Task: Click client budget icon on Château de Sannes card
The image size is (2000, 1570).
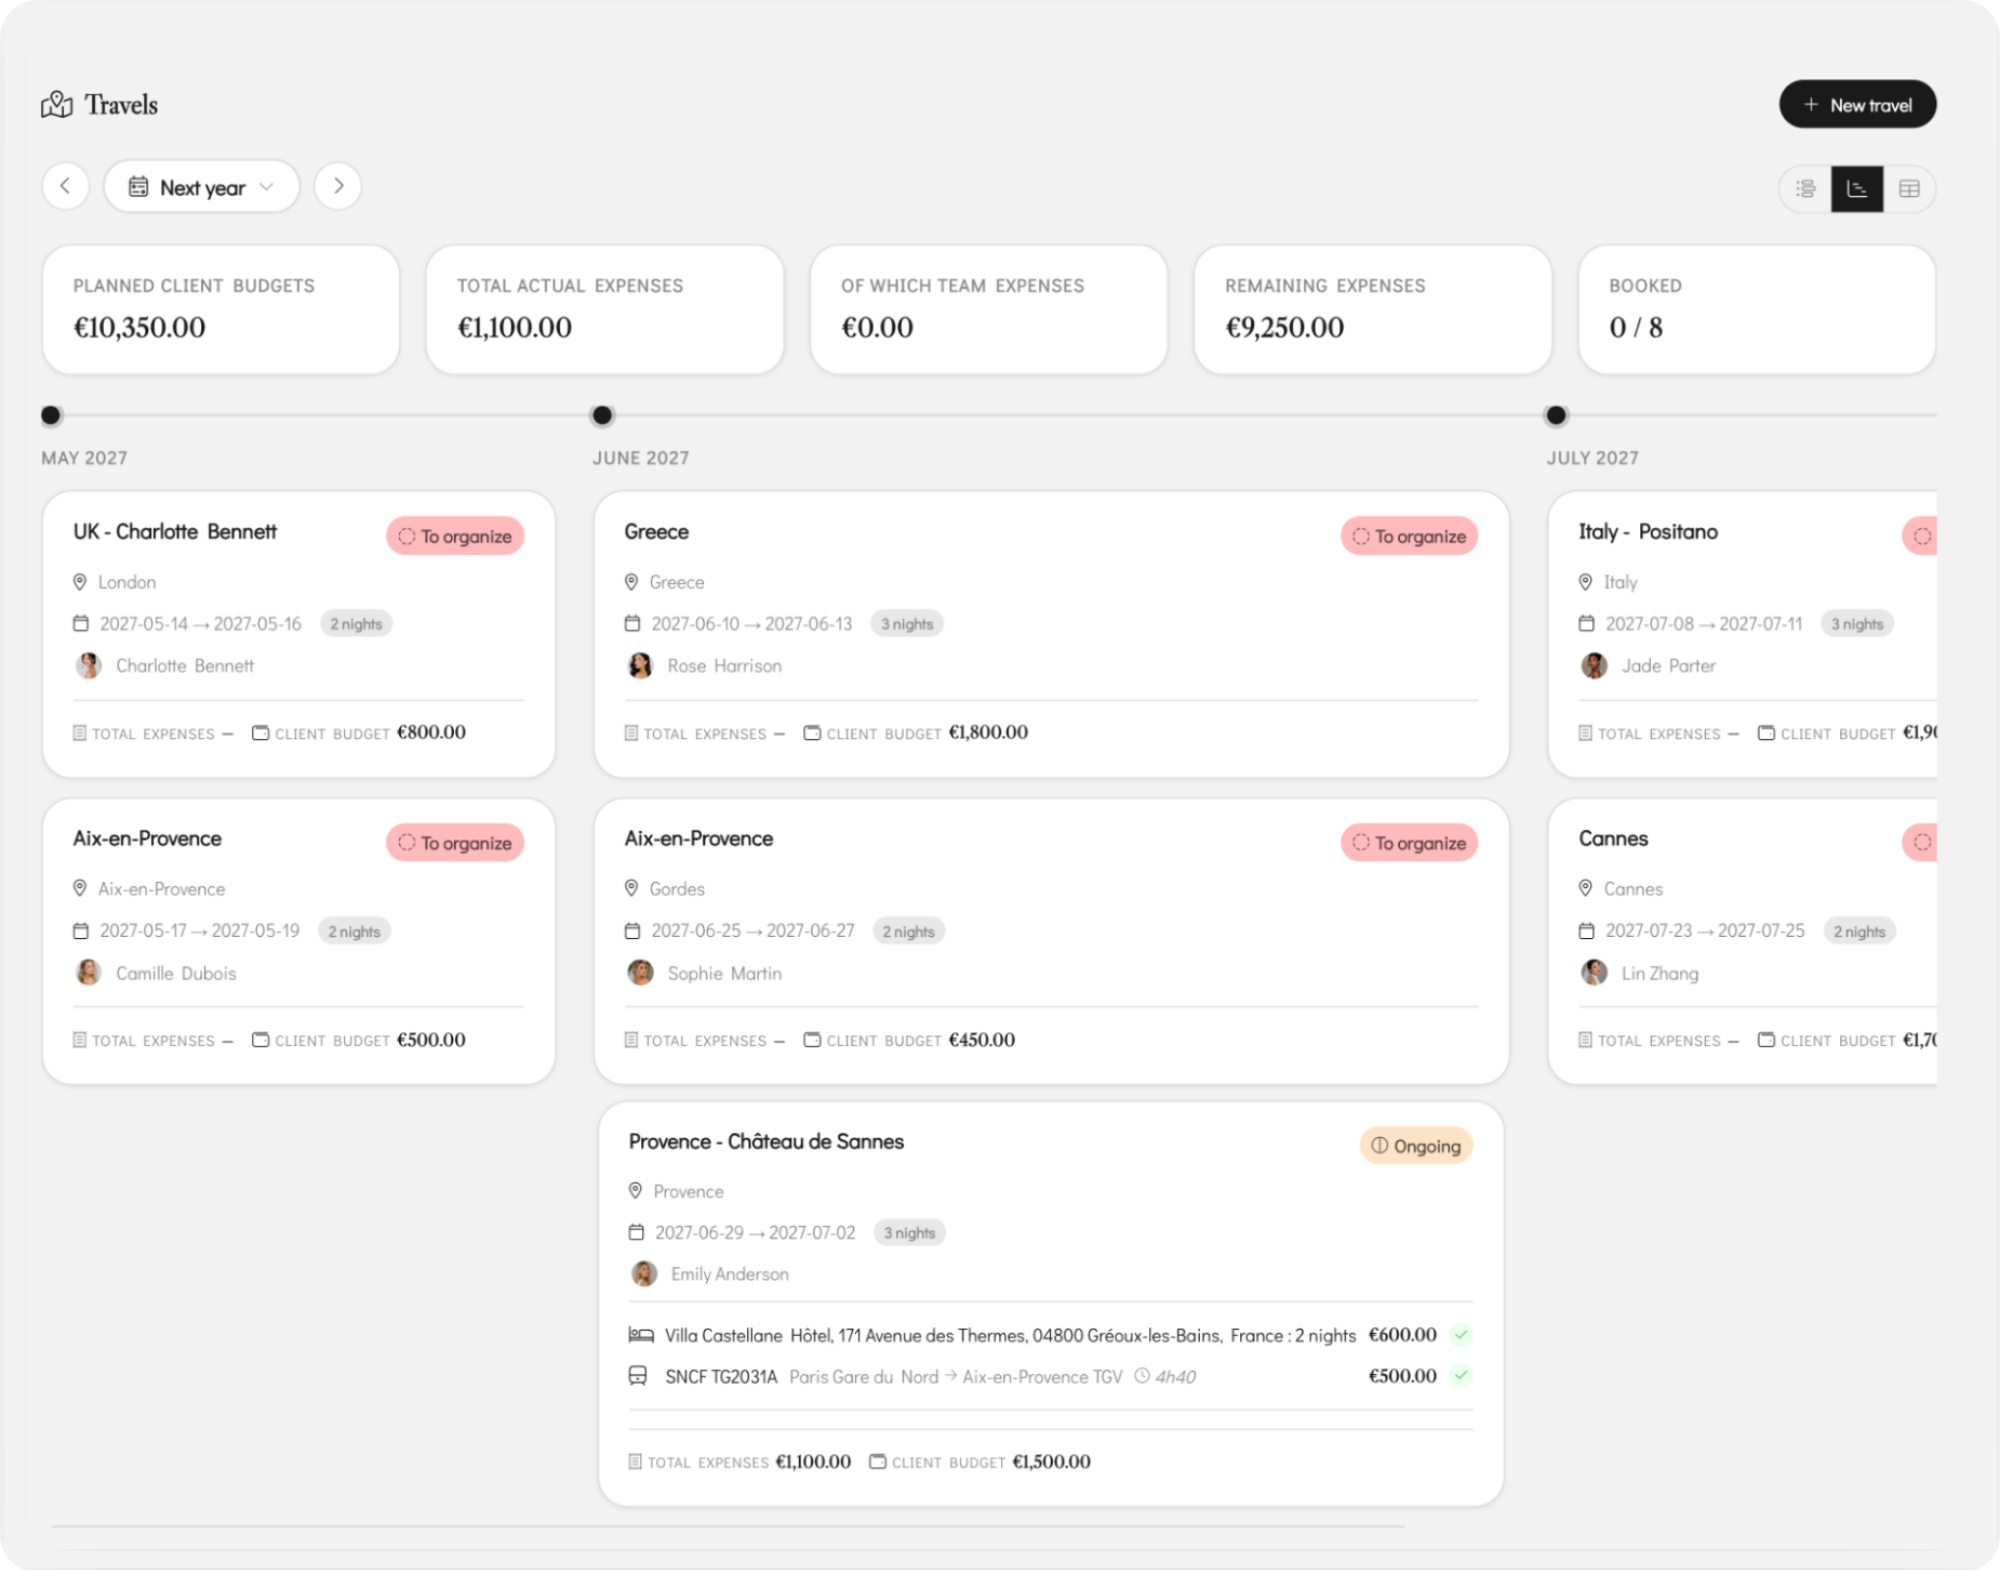Action: pyautogui.click(x=877, y=1462)
